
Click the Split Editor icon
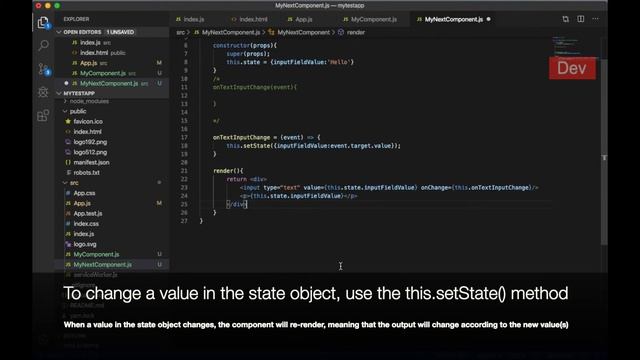tap(580, 19)
